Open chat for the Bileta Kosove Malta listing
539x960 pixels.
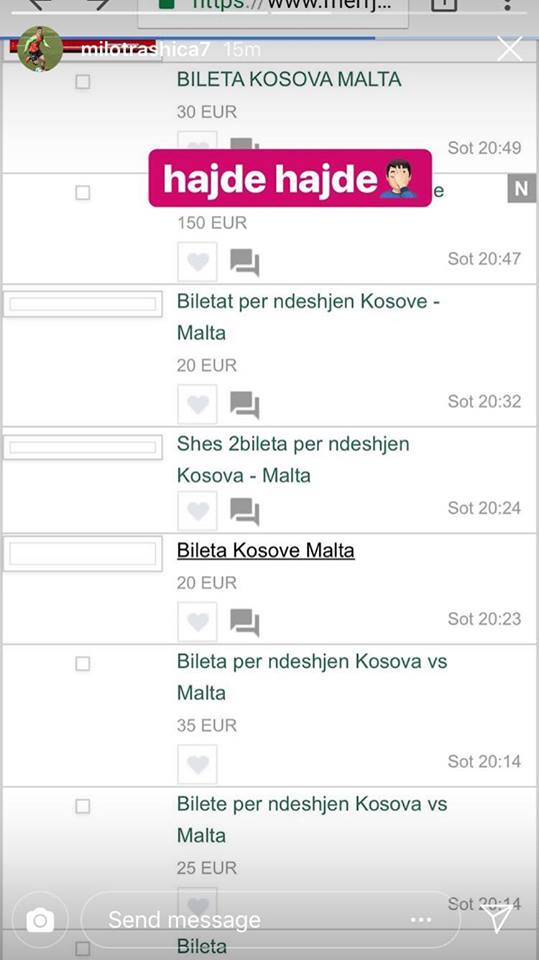pyautogui.click(x=245, y=622)
